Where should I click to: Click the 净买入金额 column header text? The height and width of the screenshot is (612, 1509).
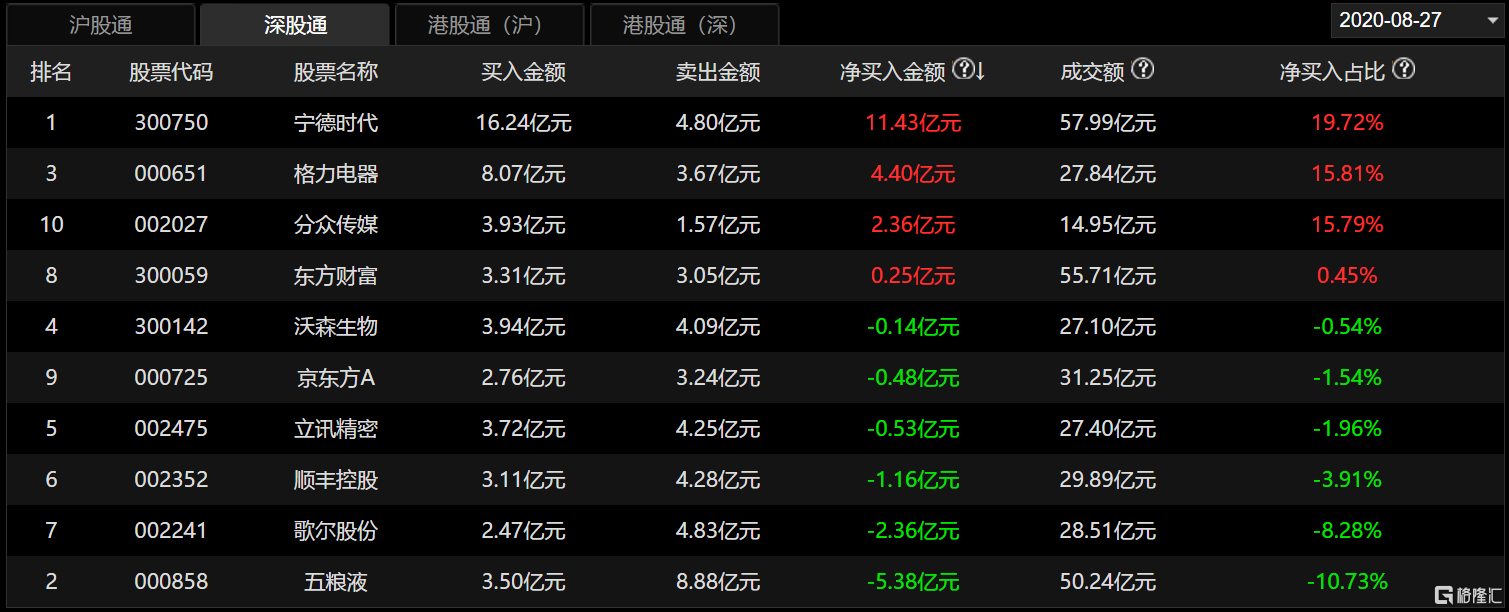[893, 72]
